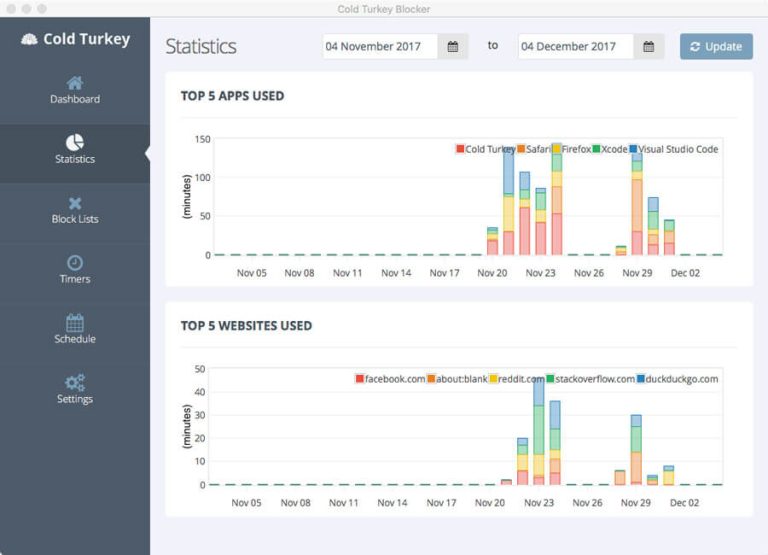Click the Block Lists menu label

[x=75, y=219]
